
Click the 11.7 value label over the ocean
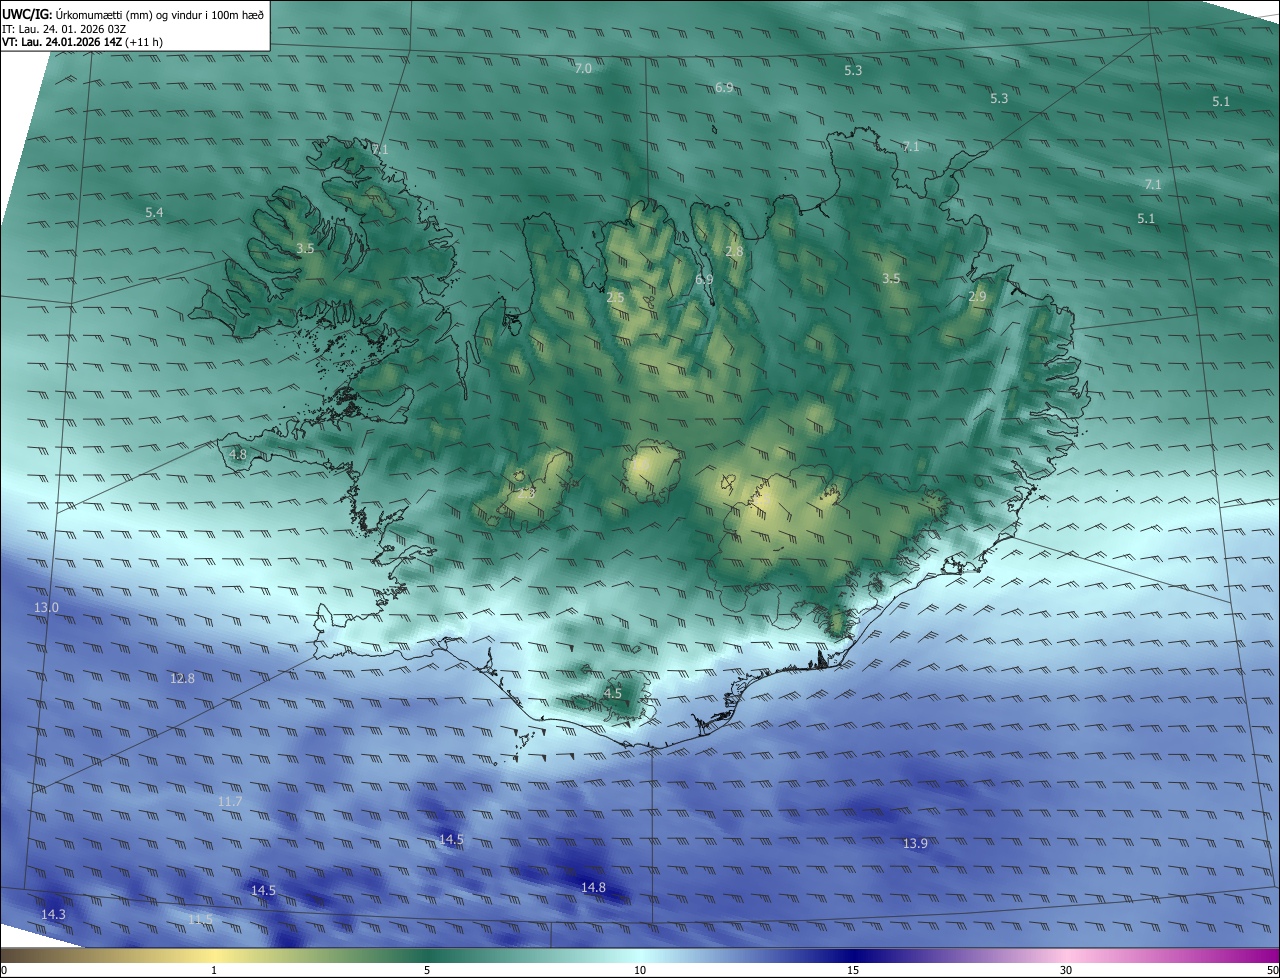(229, 802)
